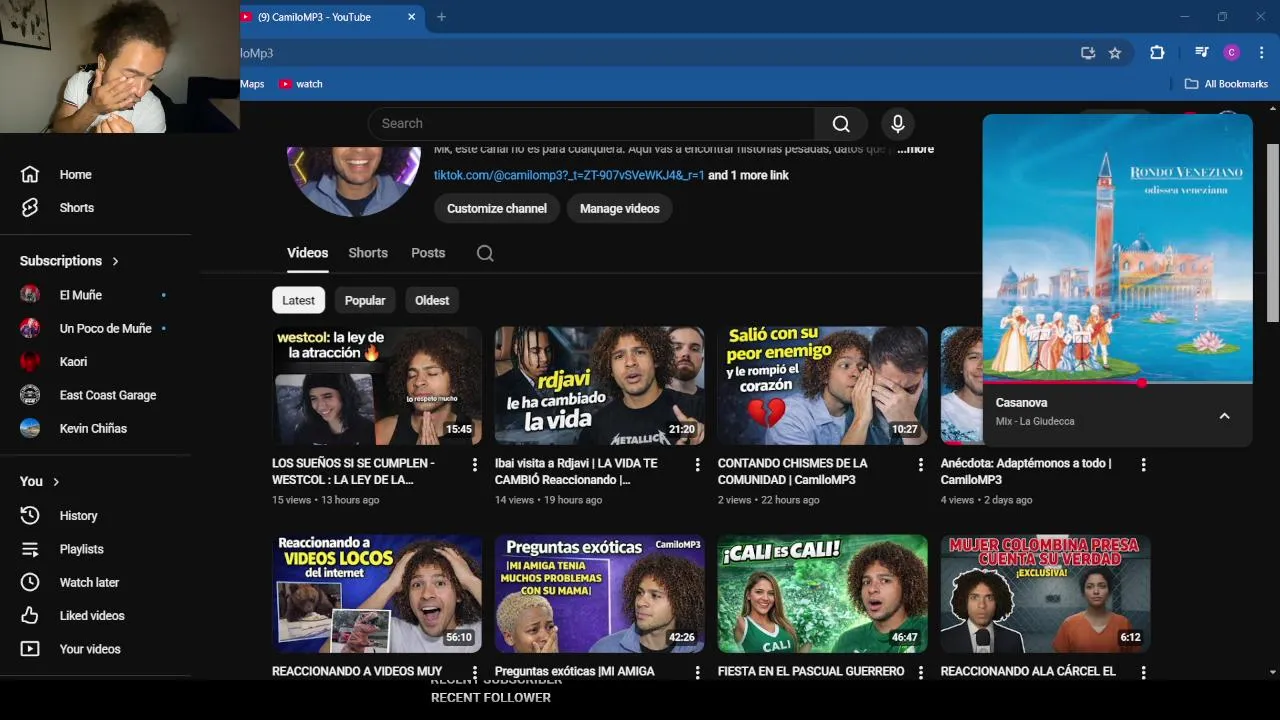Open menu for FIESTA EN EL PASCUAL video
The height and width of the screenshot is (720, 1280).
pyautogui.click(x=921, y=672)
